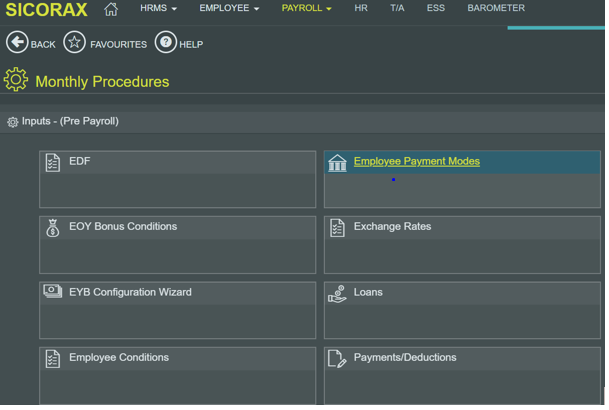Expand the PAYROLL dropdown menu

tap(306, 9)
